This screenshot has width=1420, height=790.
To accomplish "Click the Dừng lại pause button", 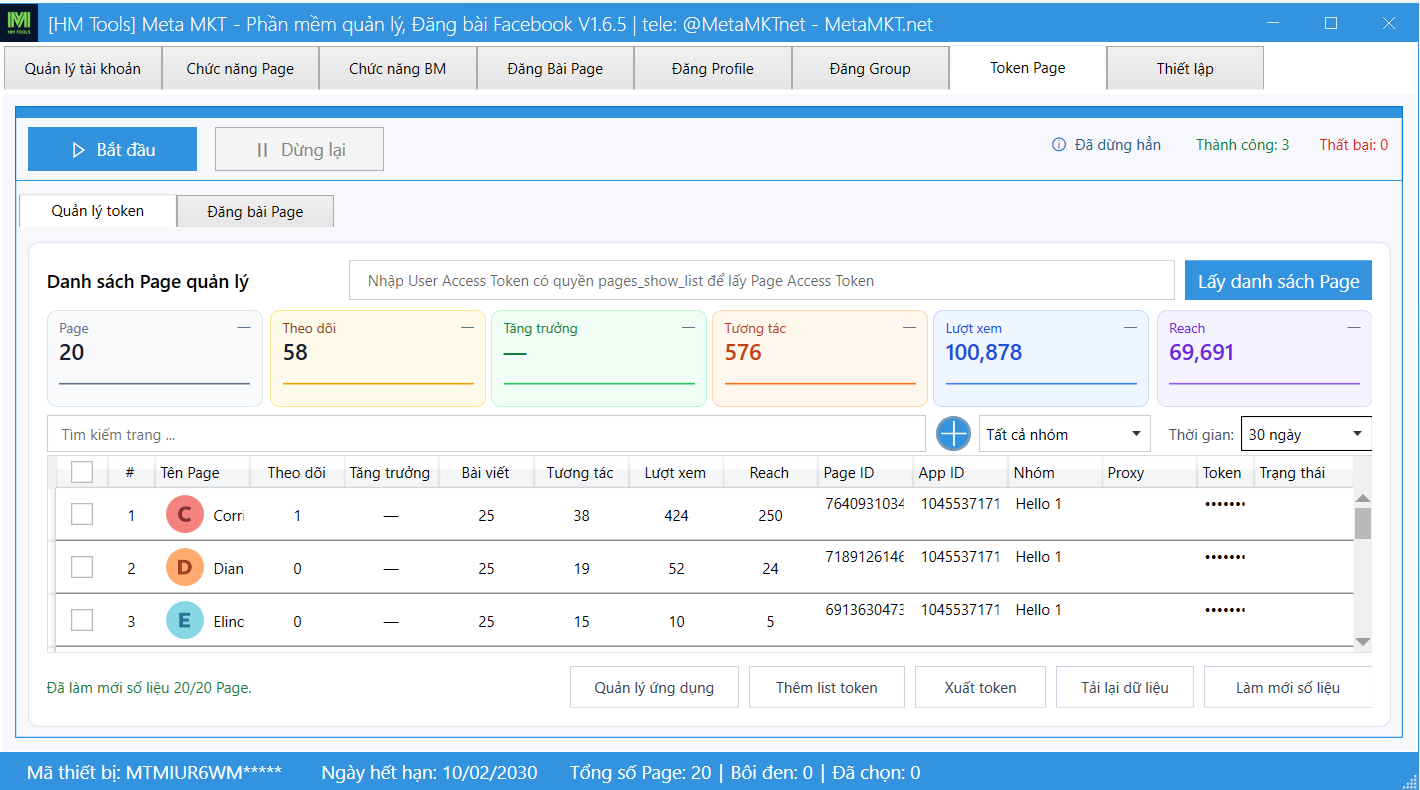I will (x=299, y=149).
